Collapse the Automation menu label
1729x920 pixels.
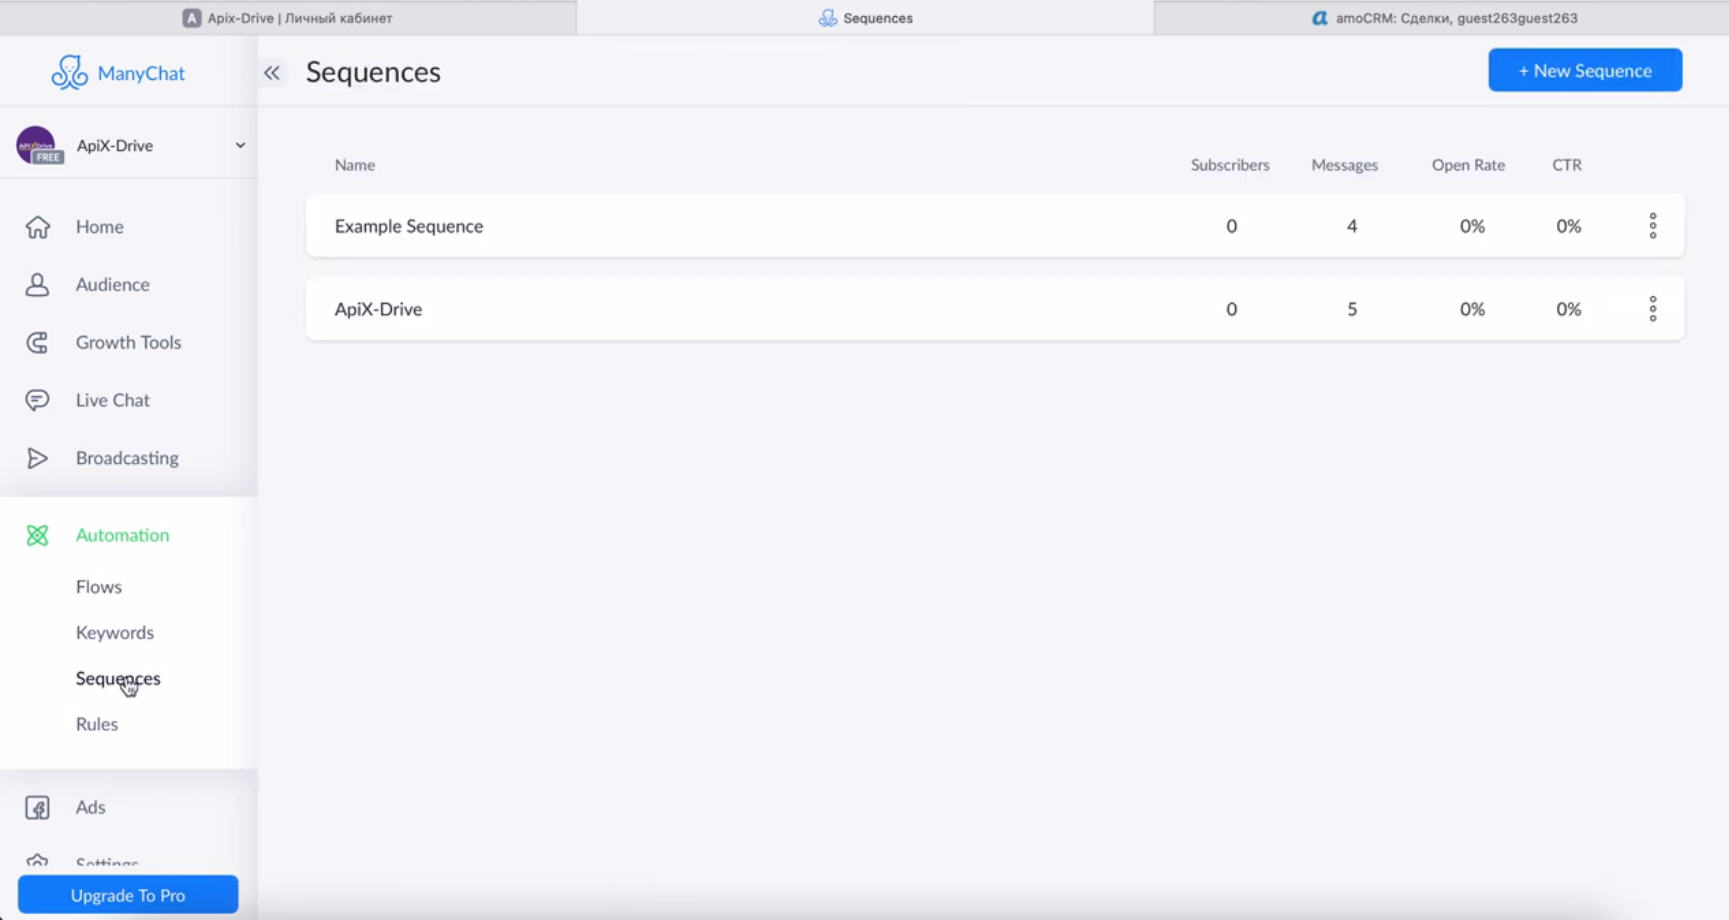(x=123, y=535)
